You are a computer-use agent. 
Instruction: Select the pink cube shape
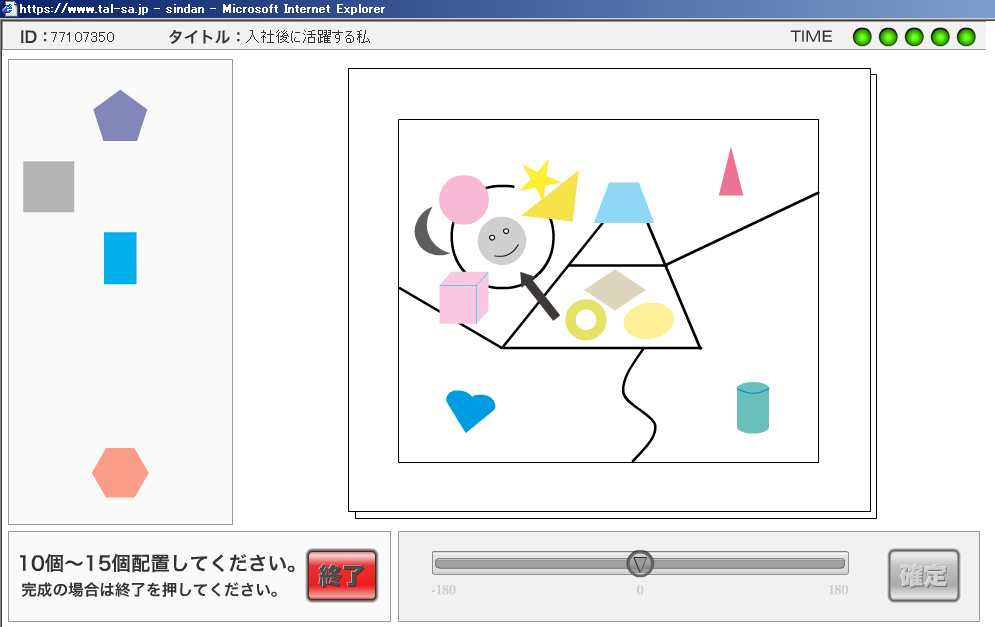click(x=462, y=299)
